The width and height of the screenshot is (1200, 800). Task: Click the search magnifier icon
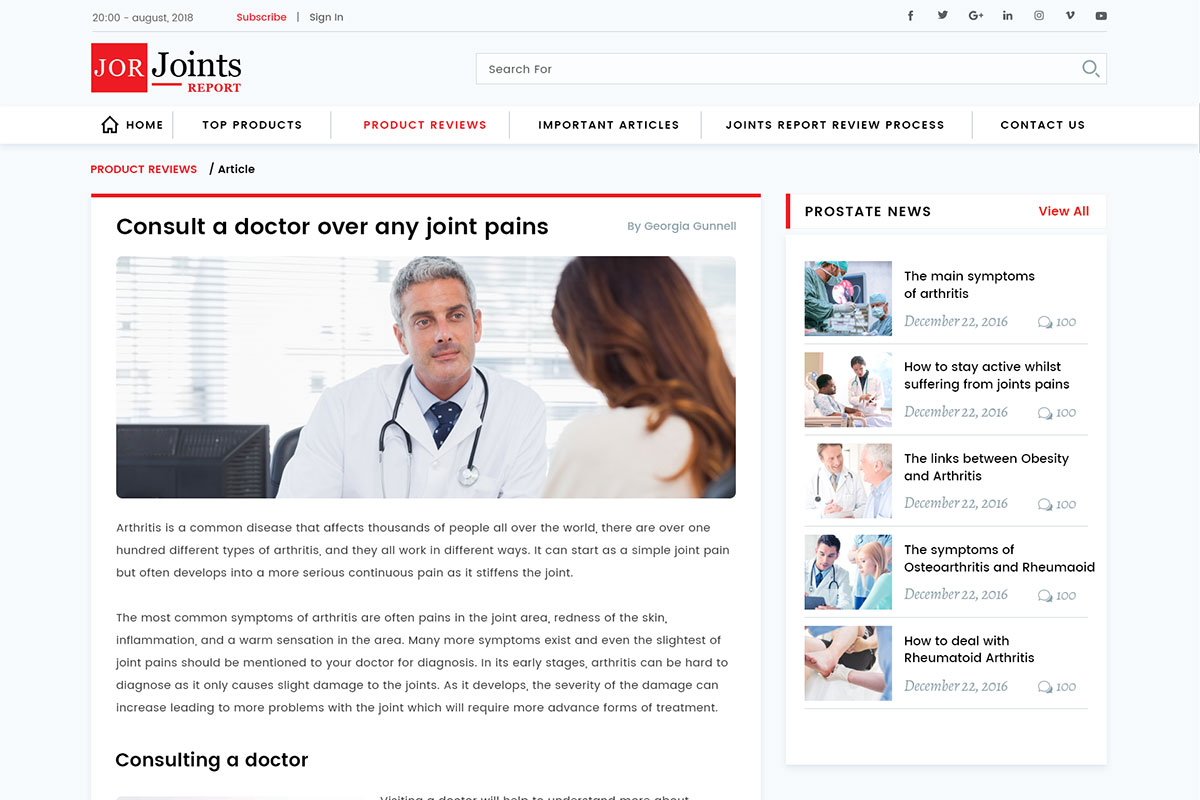tap(1090, 68)
